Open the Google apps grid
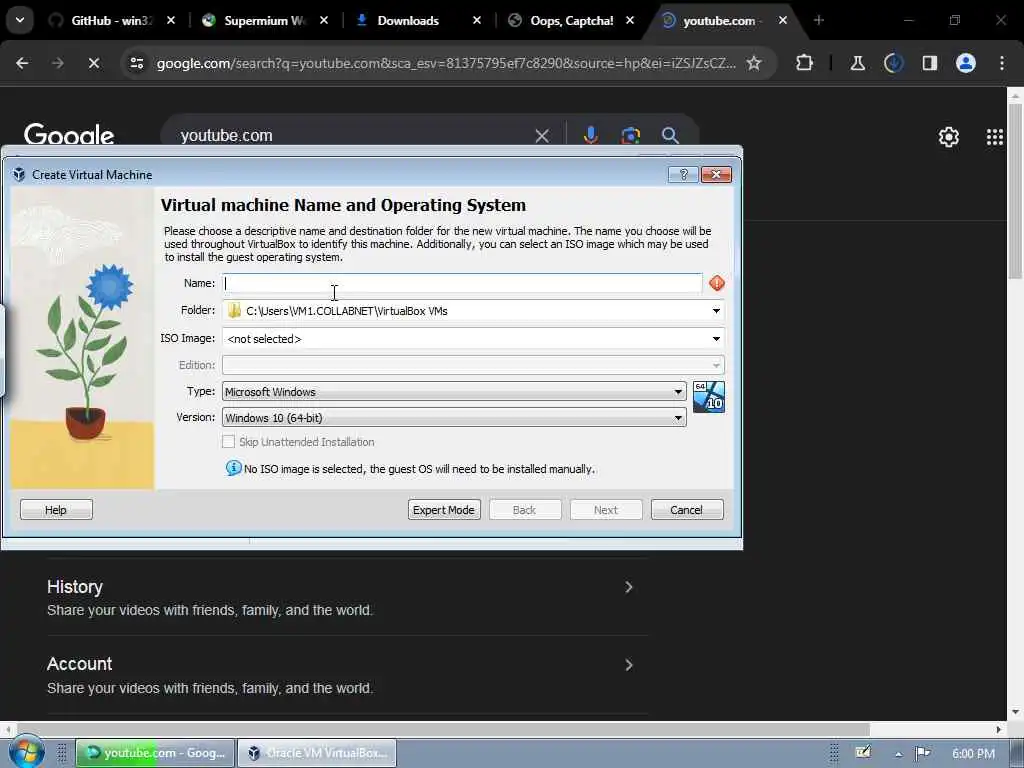This screenshot has width=1024, height=768. pyautogui.click(x=995, y=137)
